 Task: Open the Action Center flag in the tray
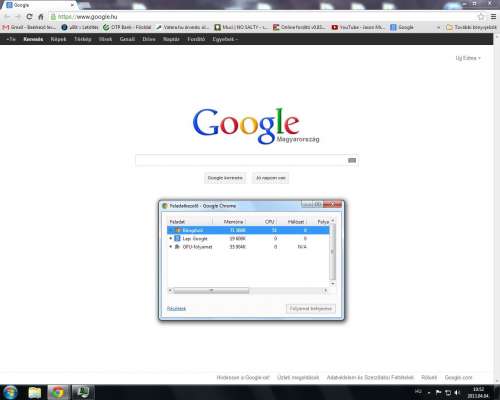point(439,392)
